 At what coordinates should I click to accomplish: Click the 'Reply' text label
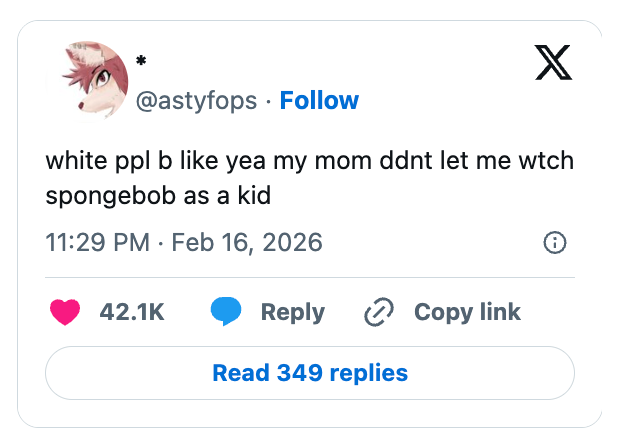(x=292, y=312)
